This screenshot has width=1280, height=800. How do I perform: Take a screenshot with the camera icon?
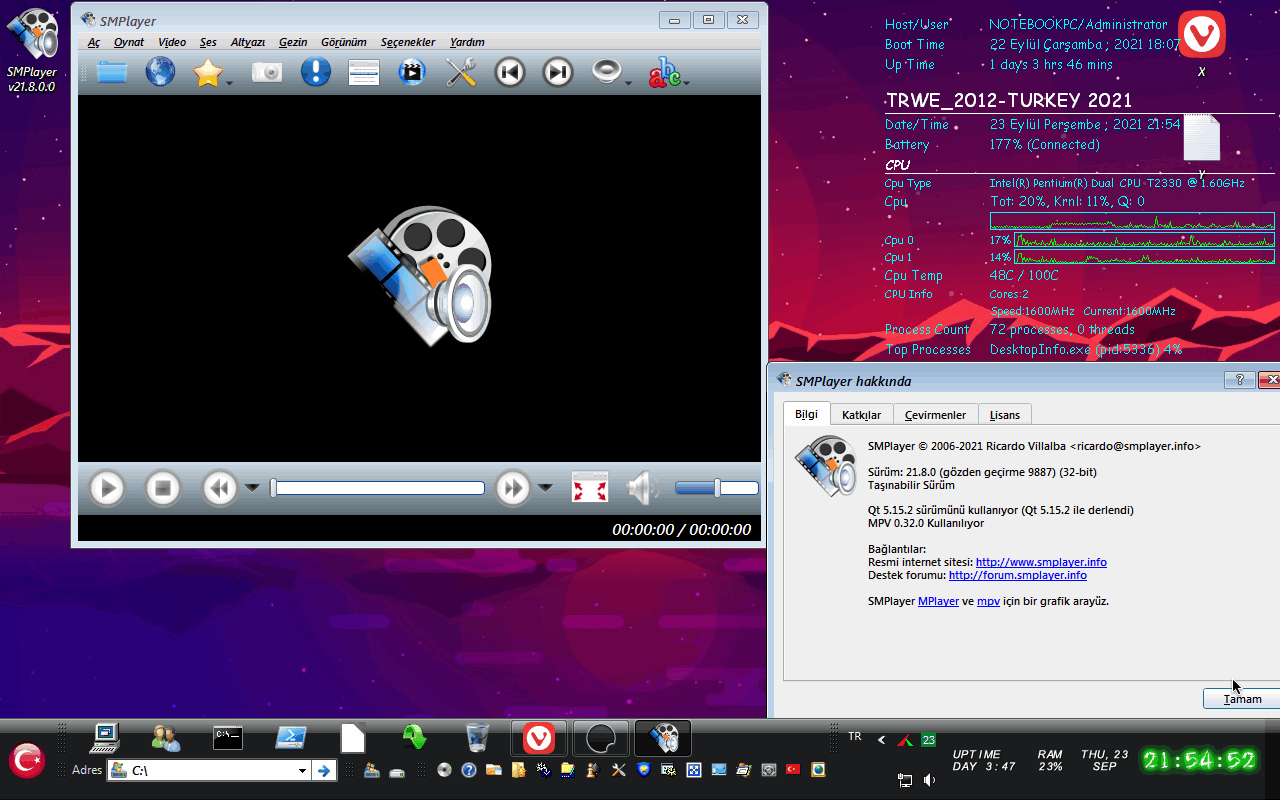[x=267, y=72]
